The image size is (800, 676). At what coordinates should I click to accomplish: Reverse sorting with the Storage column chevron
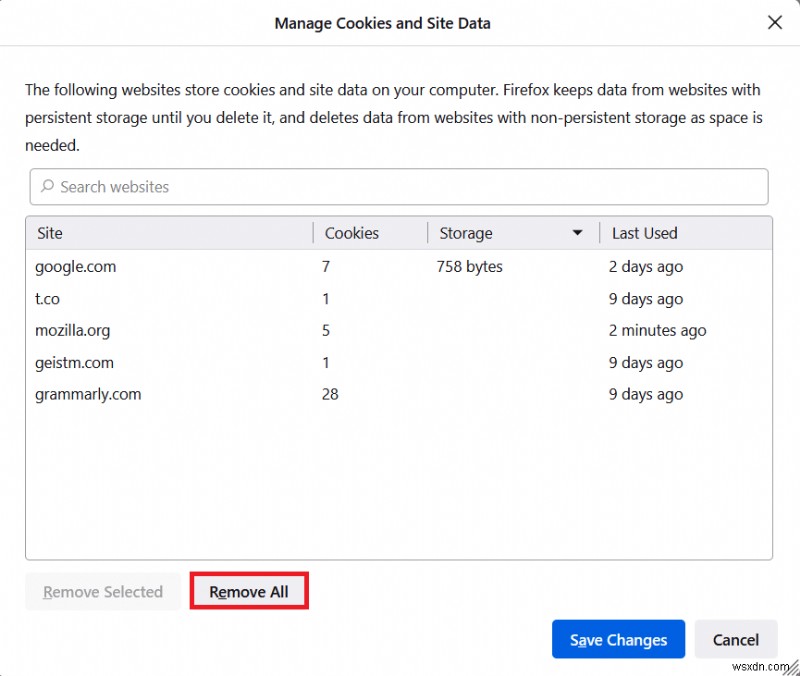[x=578, y=232]
